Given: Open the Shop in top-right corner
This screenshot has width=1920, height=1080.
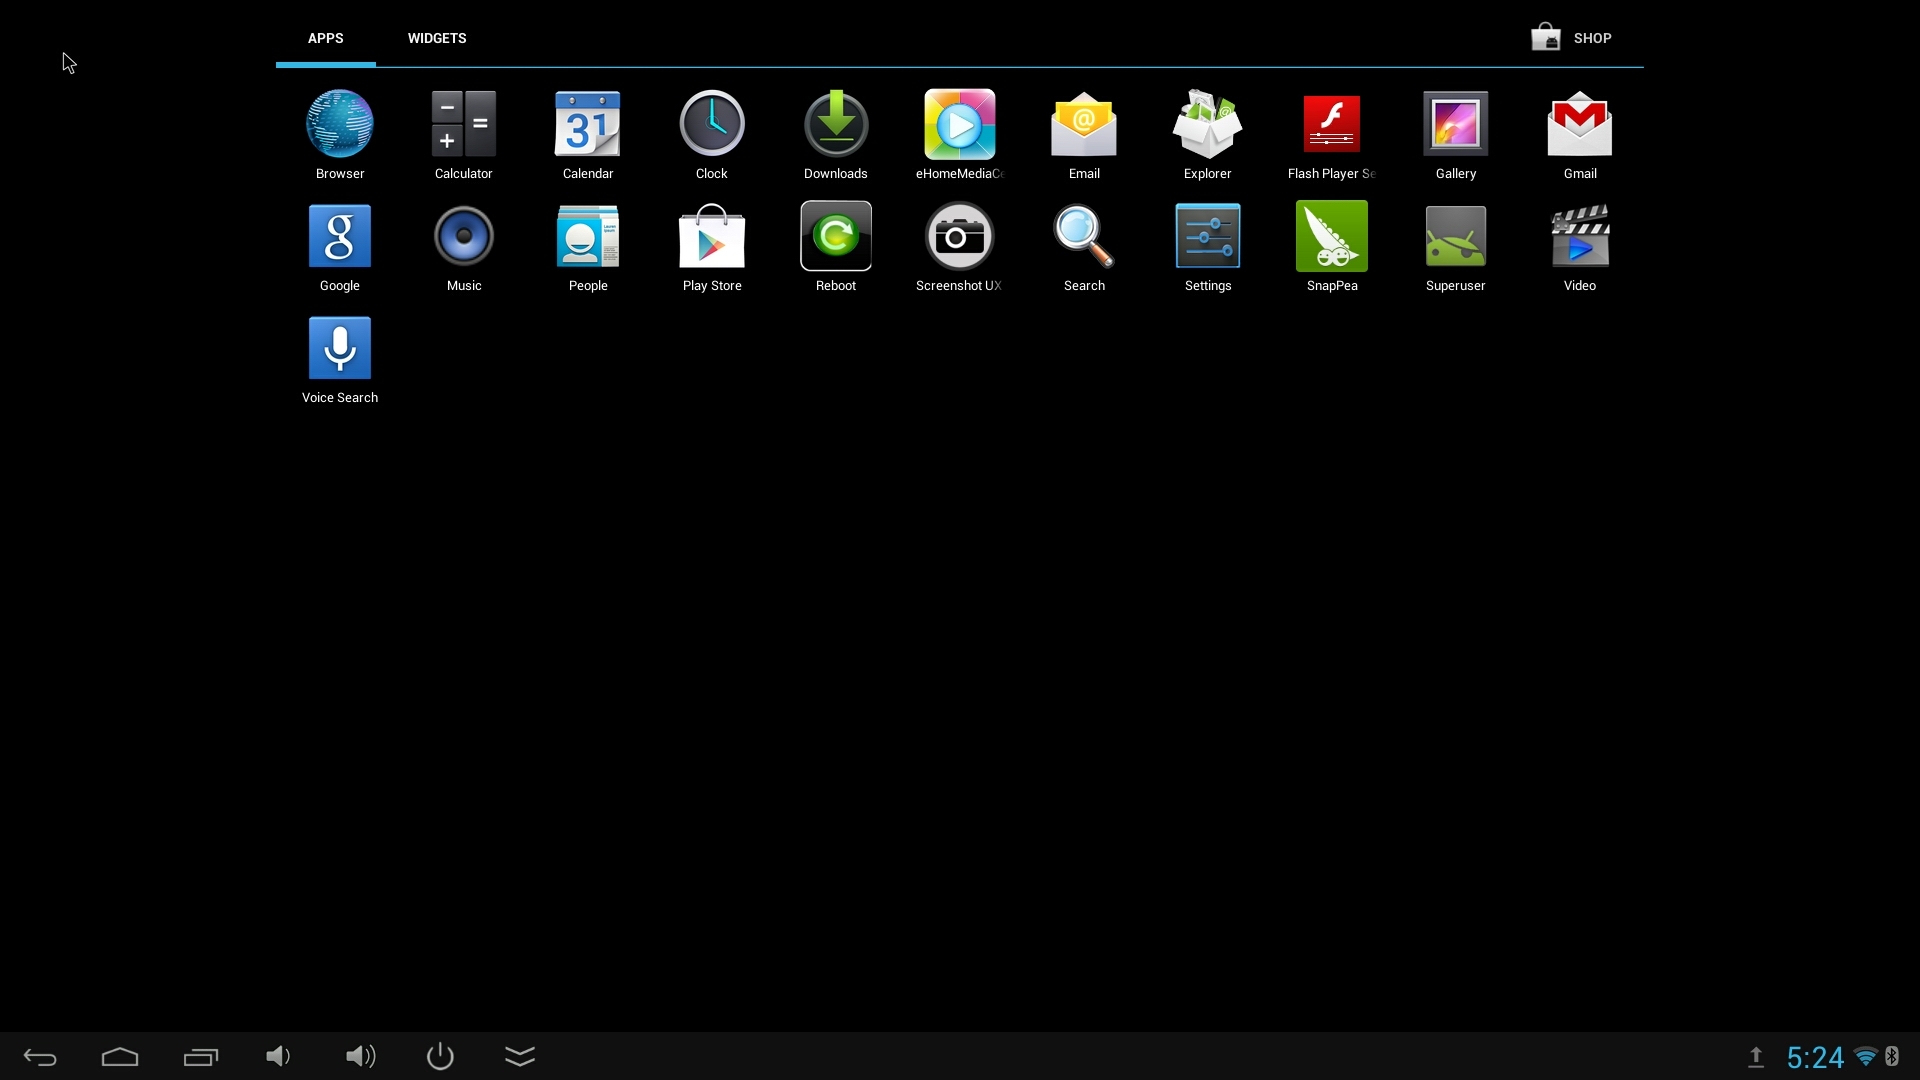Looking at the screenshot, I should (x=1572, y=37).
